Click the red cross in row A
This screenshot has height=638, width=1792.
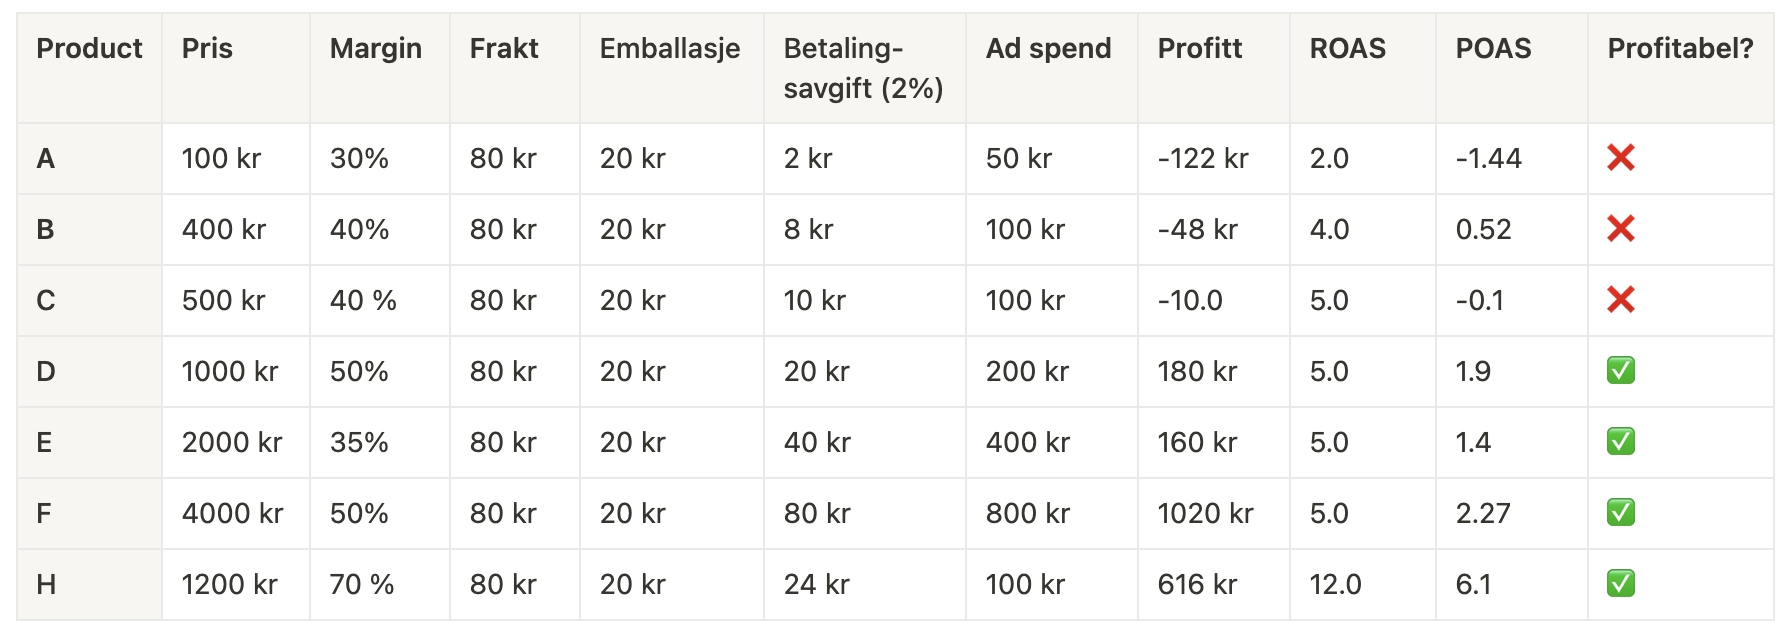1621,158
